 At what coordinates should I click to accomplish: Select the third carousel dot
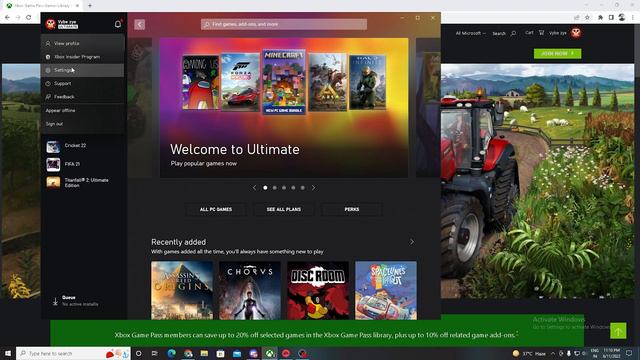click(284, 188)
